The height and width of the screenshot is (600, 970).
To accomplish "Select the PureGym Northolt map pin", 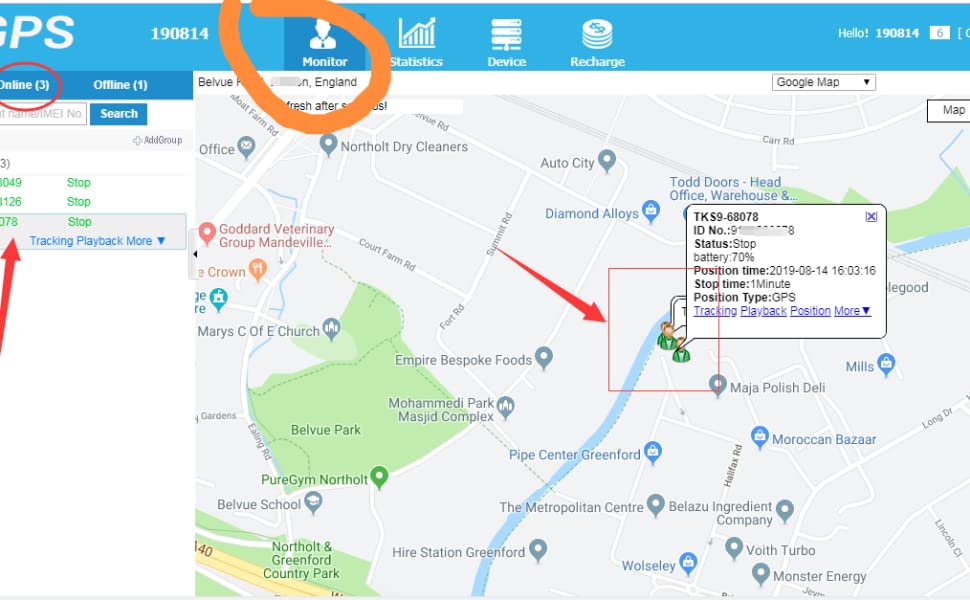I will [379, 477].
